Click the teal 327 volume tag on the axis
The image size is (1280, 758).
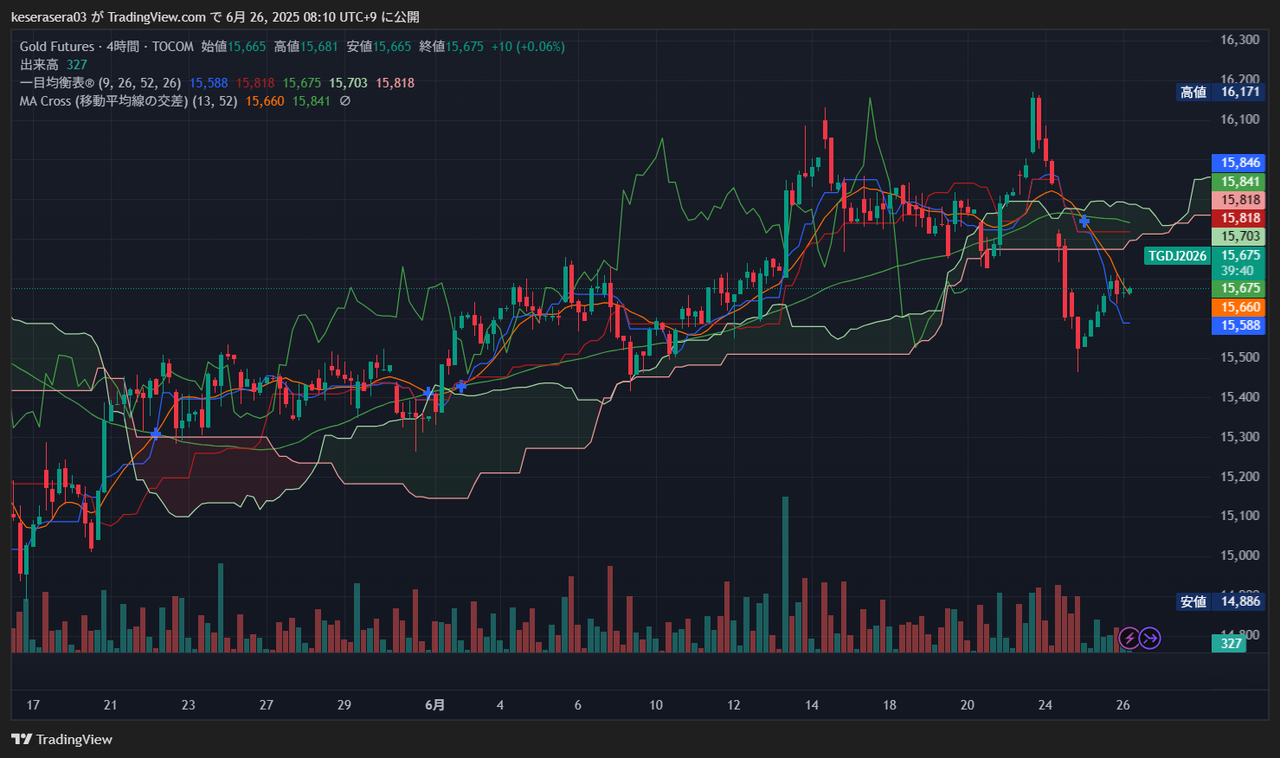1229,644
